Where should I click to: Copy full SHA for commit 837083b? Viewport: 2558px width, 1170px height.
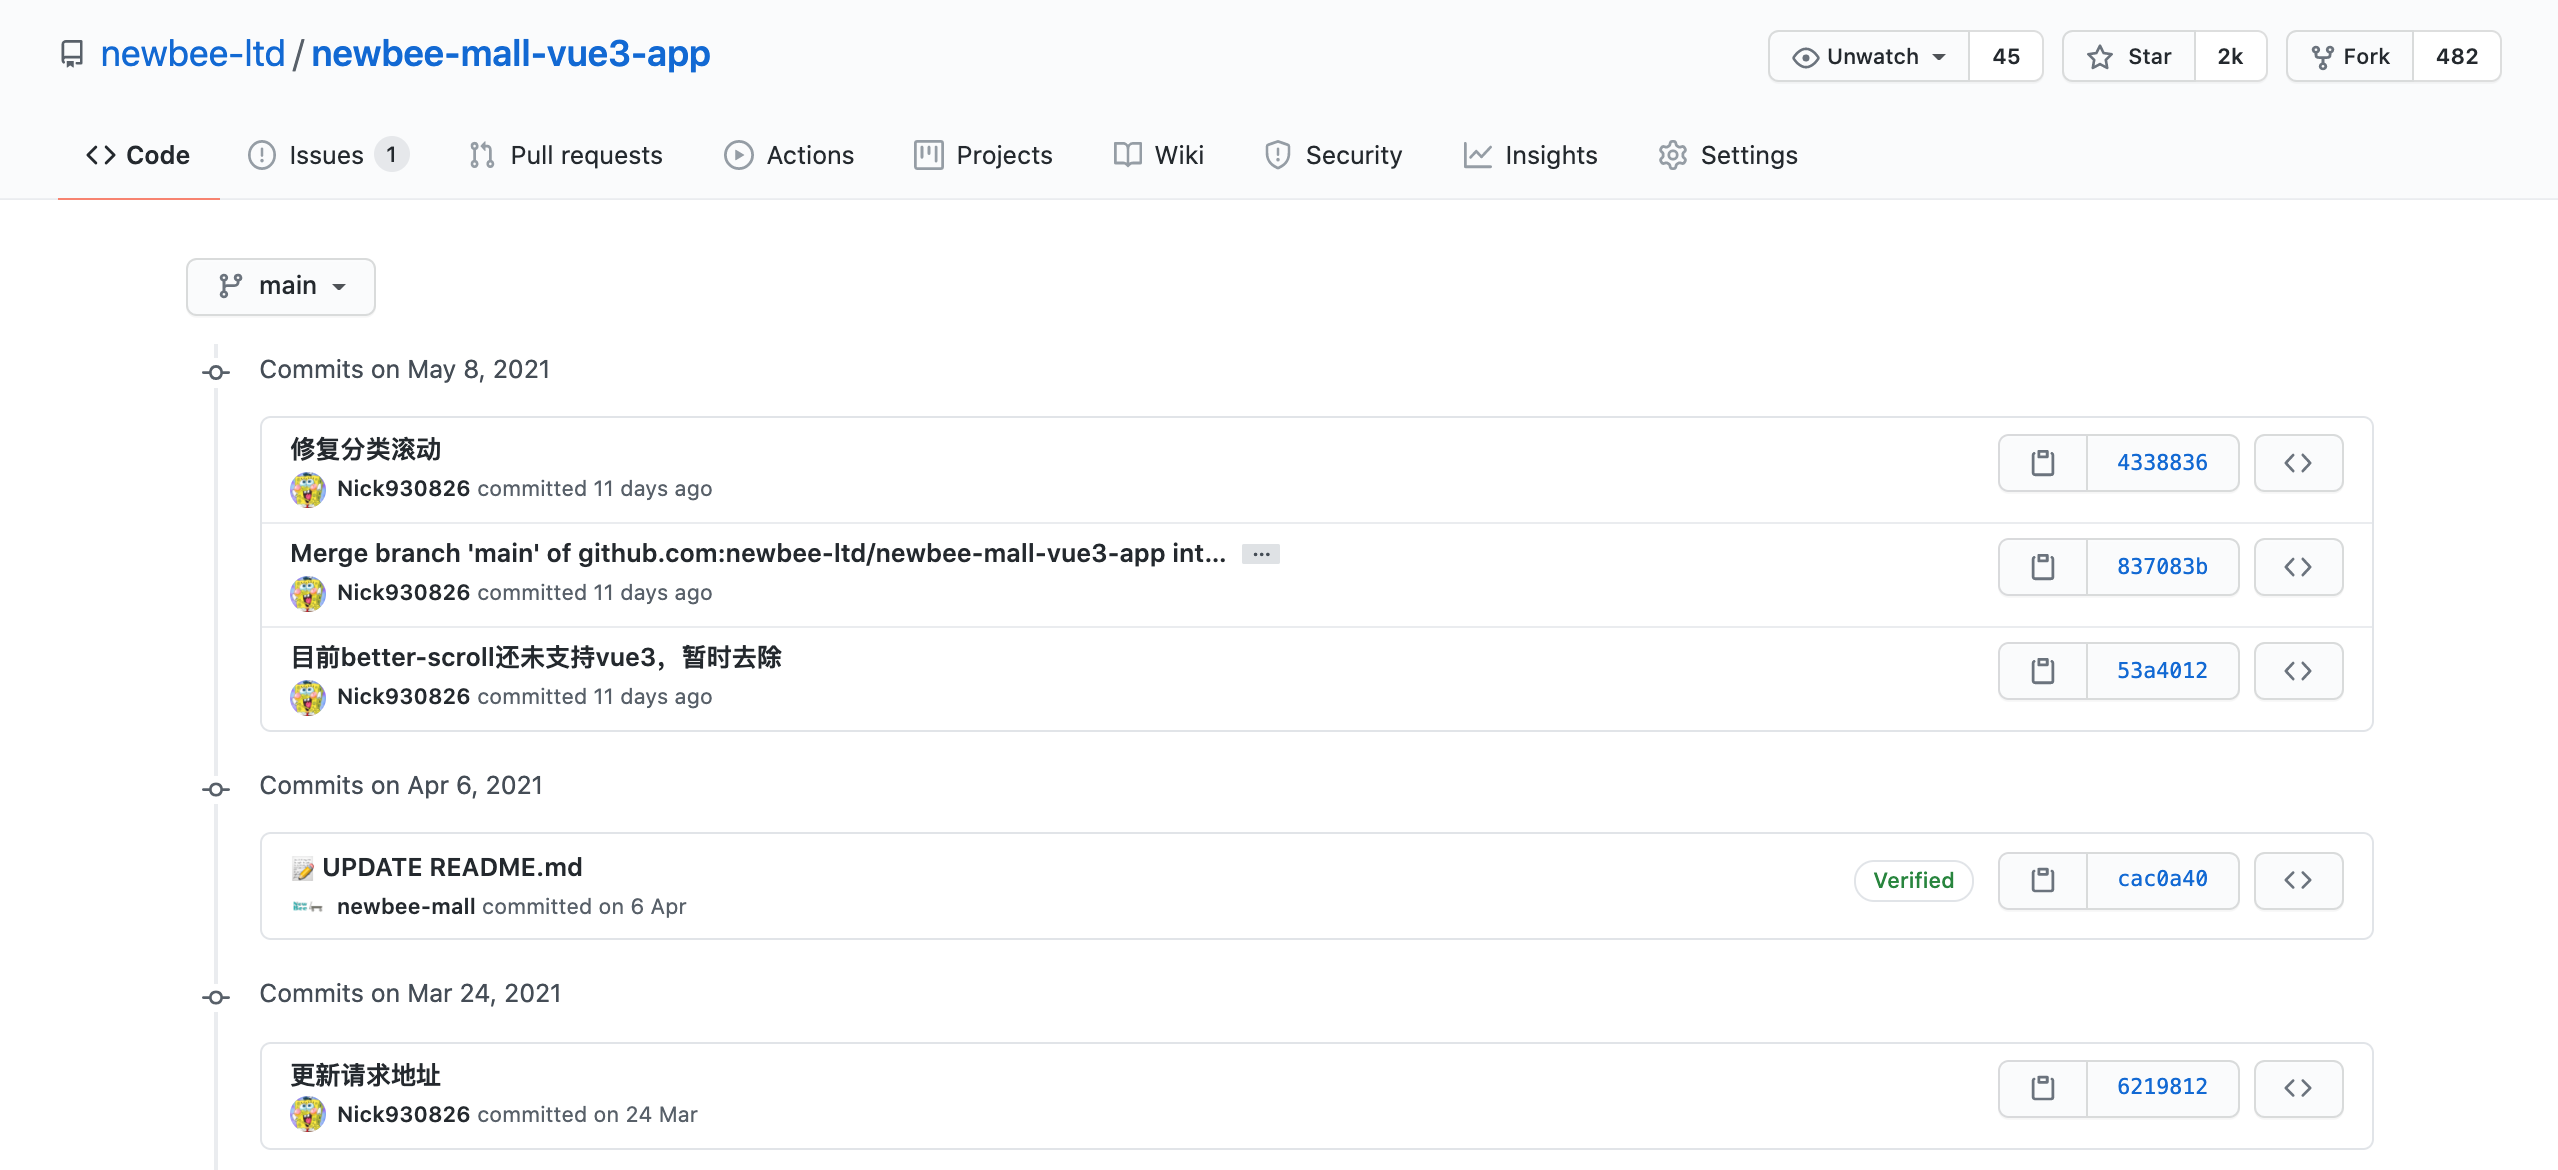[2042, 567]
